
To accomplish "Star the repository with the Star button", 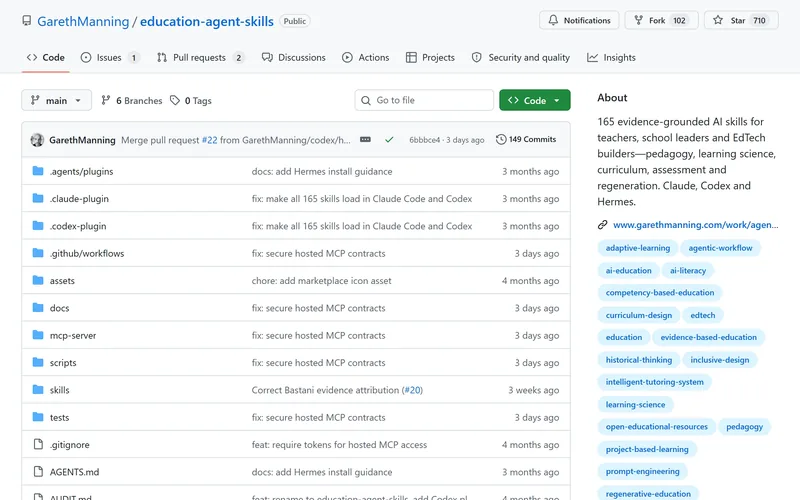I will [741, 20].
